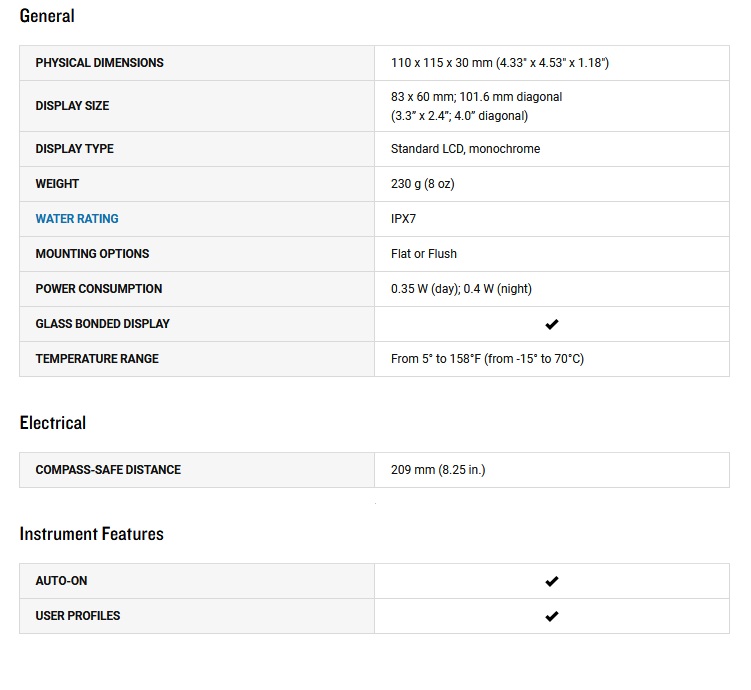The width and height of the screenshot is (751, 690).
Task: Click the Auto-On checkmark icon
Action: [551, 581]
